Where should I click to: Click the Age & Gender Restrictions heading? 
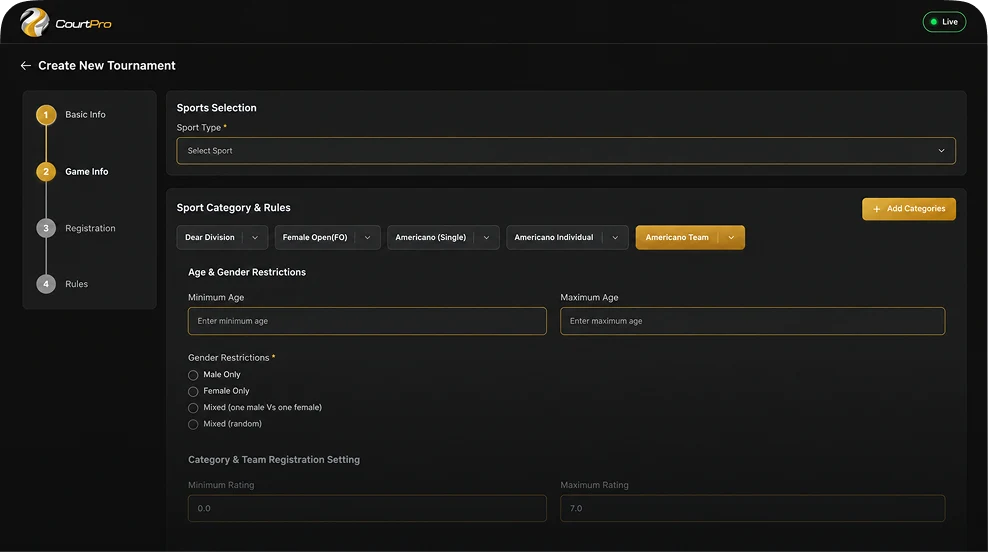click(246, 272)
